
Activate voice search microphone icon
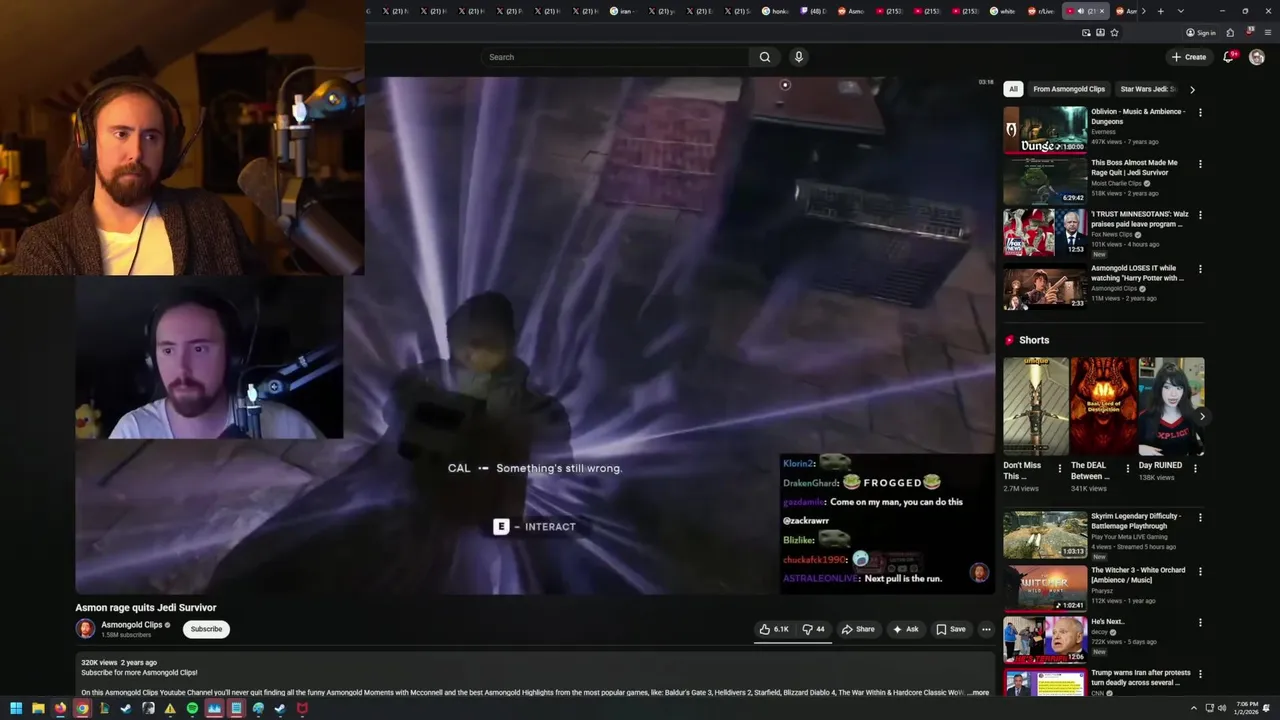[798, 57]
